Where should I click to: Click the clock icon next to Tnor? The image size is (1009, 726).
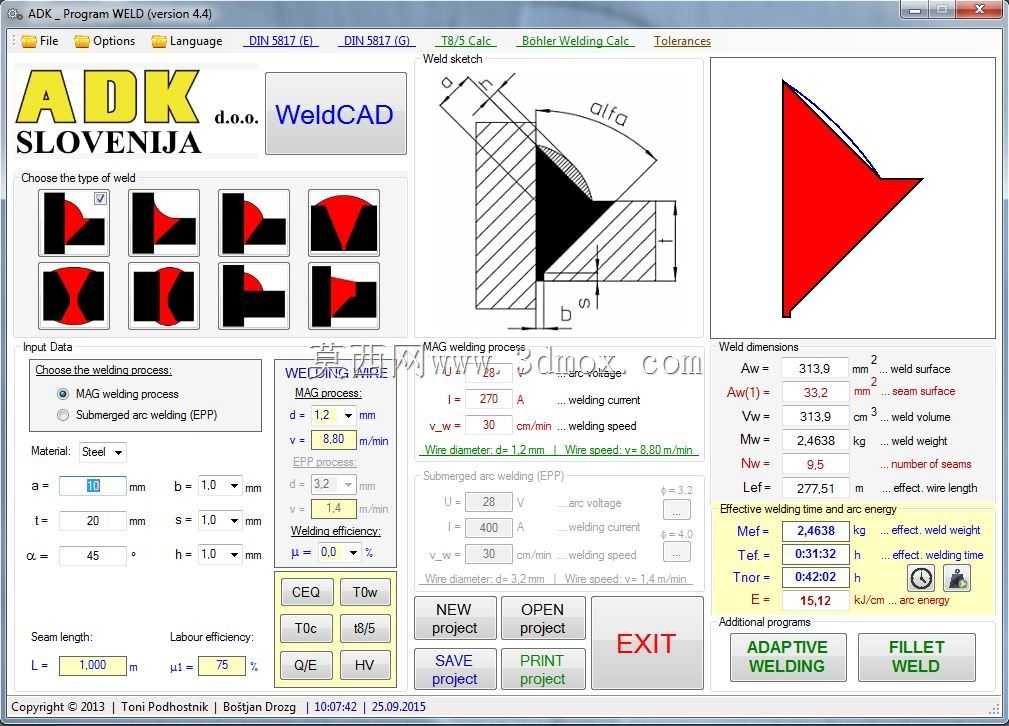[x=921, y=577]
